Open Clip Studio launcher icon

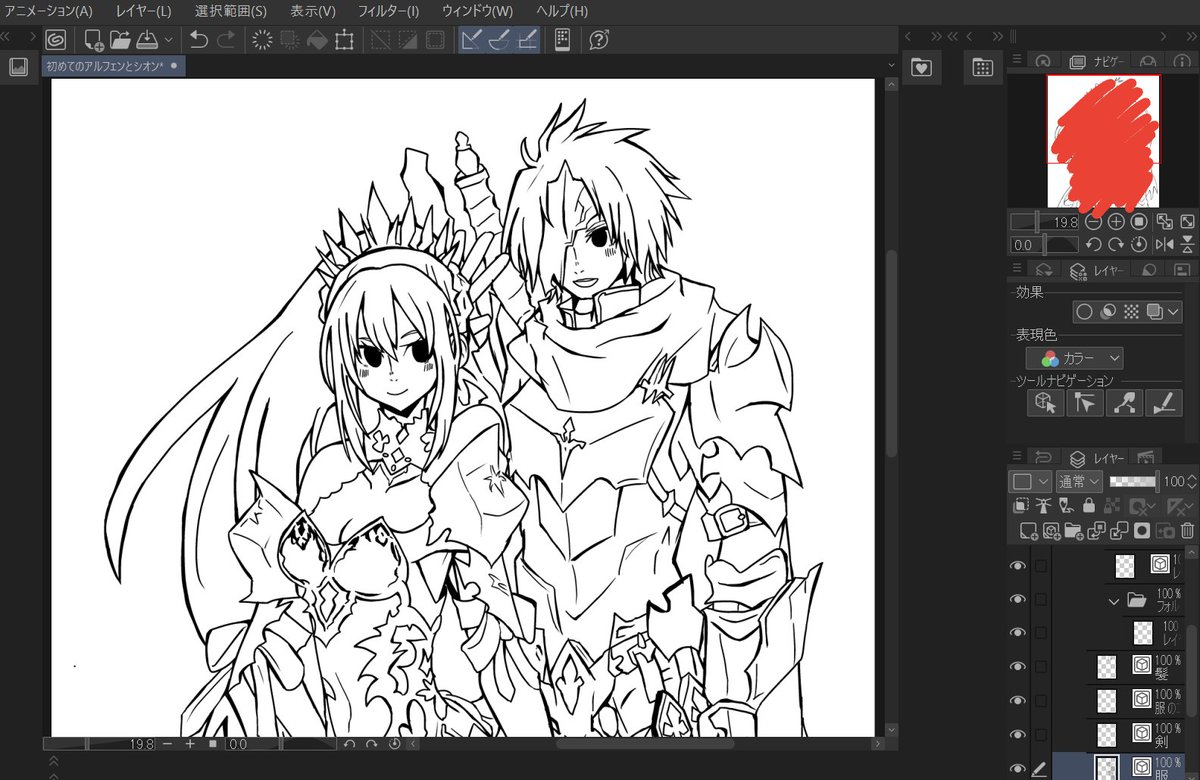pos(56,40)
